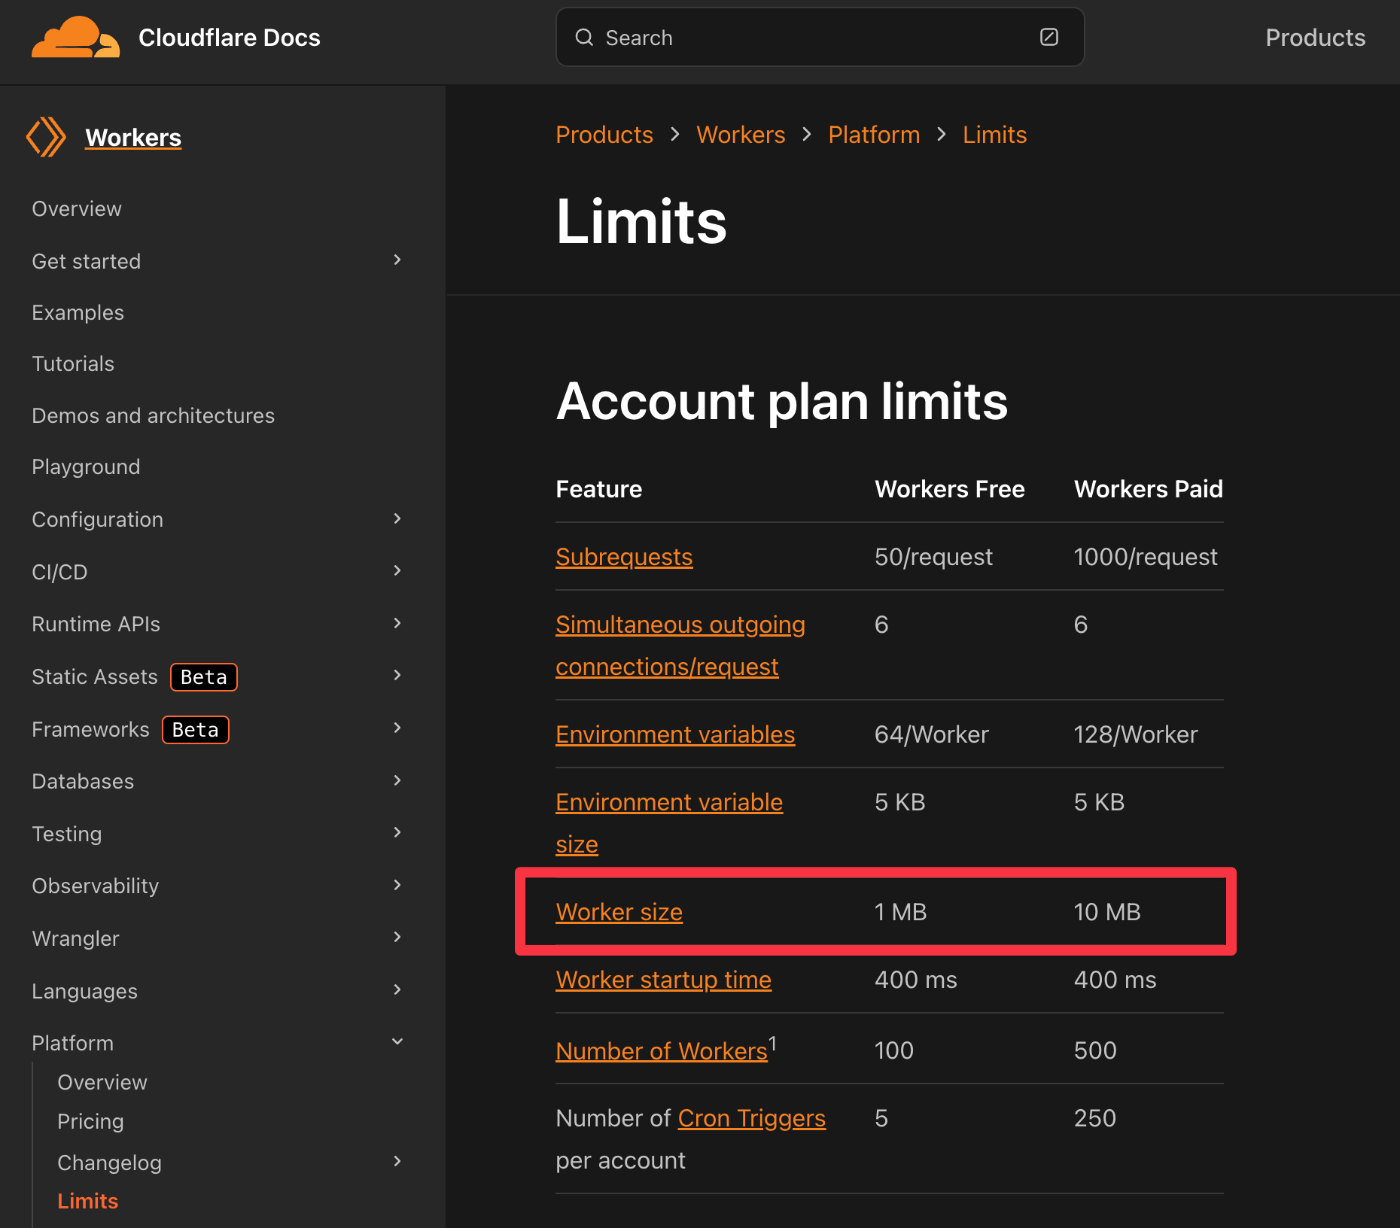Expand the Observability section chevron
Image resolution: width=1400 pixels, height=1228 pixels.
coord(397,884)
